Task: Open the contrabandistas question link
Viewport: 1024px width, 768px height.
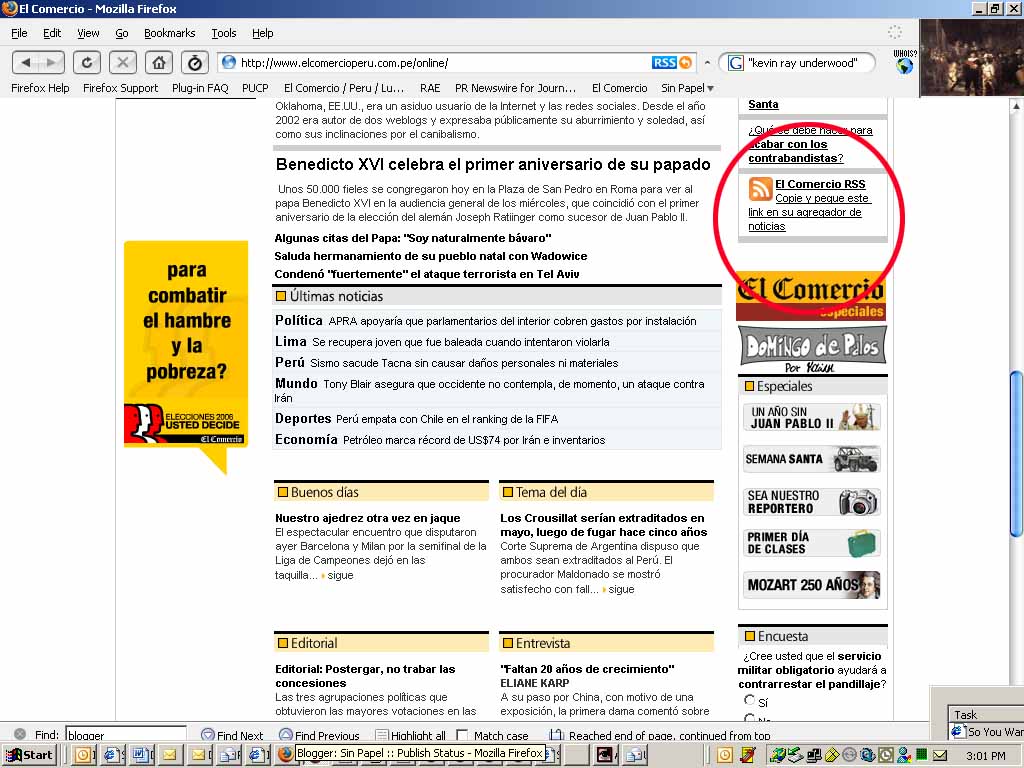Action: coord(810,144)
